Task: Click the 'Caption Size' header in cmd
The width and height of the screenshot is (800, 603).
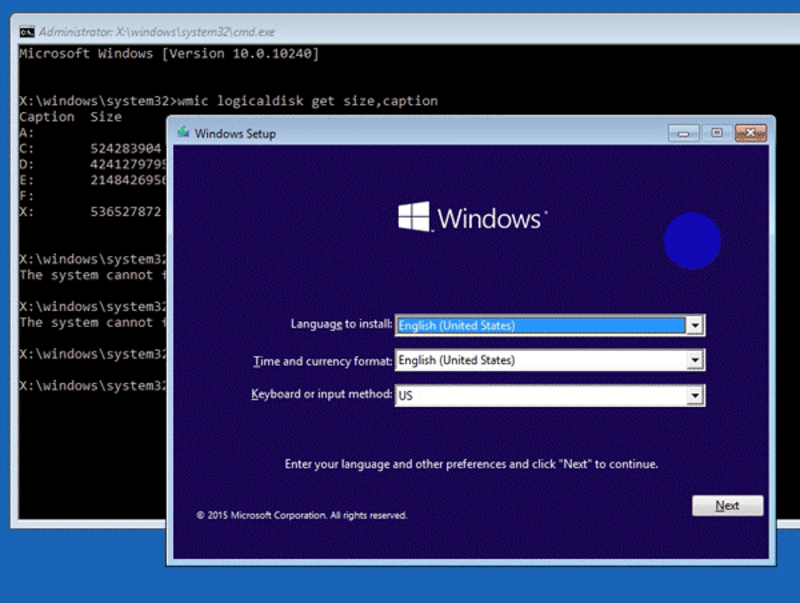Action: (x=70, y=117)
